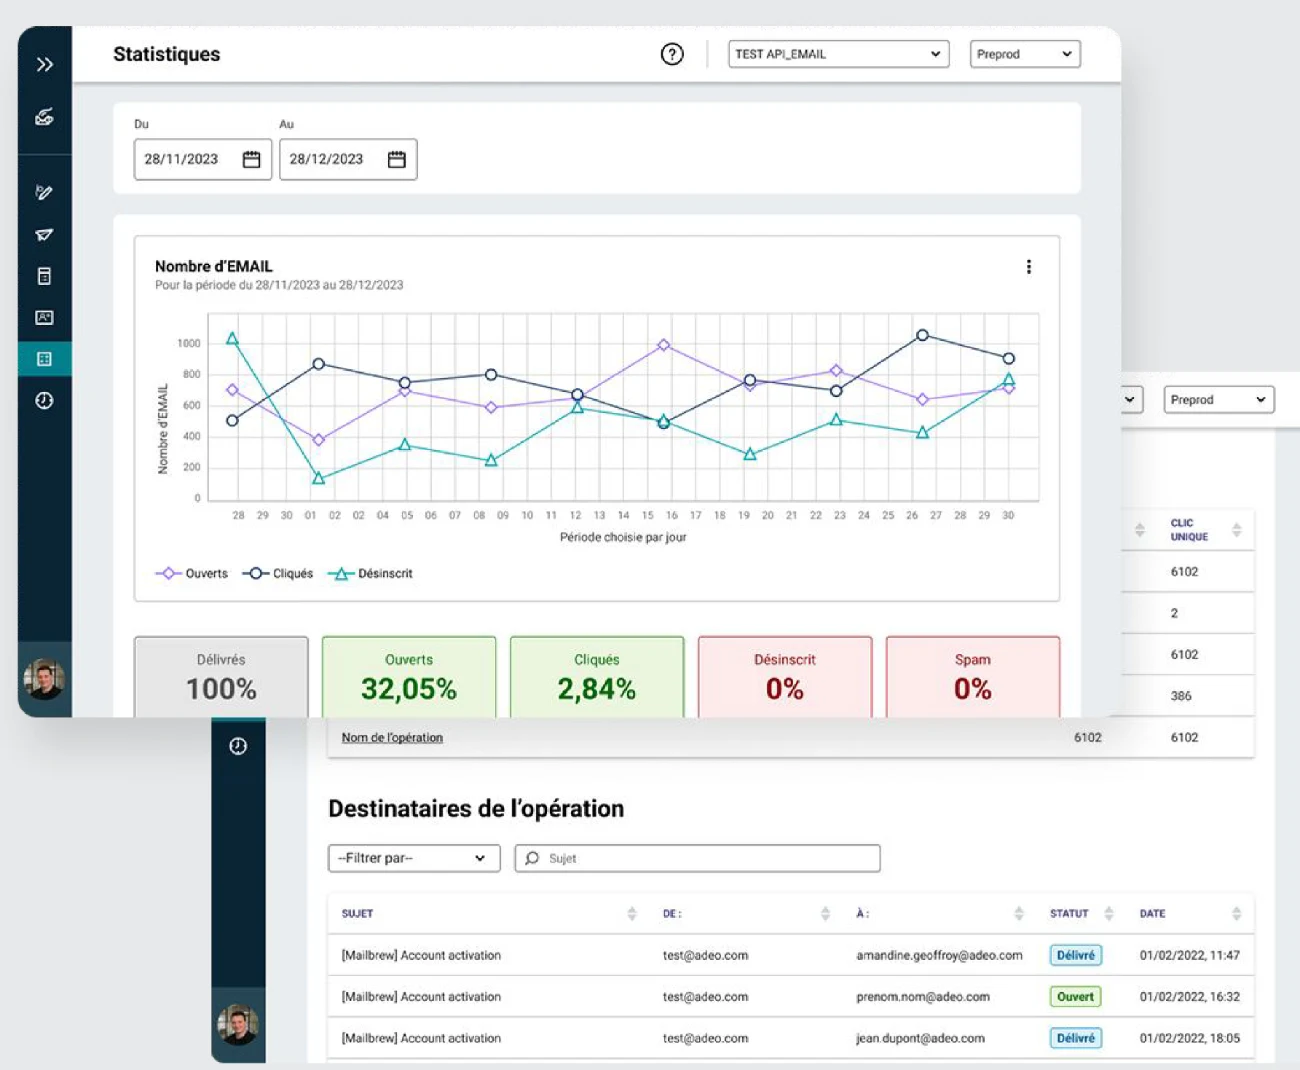1300x1070 pixels.
Task: Click the logo icon below the sidebar chevrons
Action: (44, 117)
